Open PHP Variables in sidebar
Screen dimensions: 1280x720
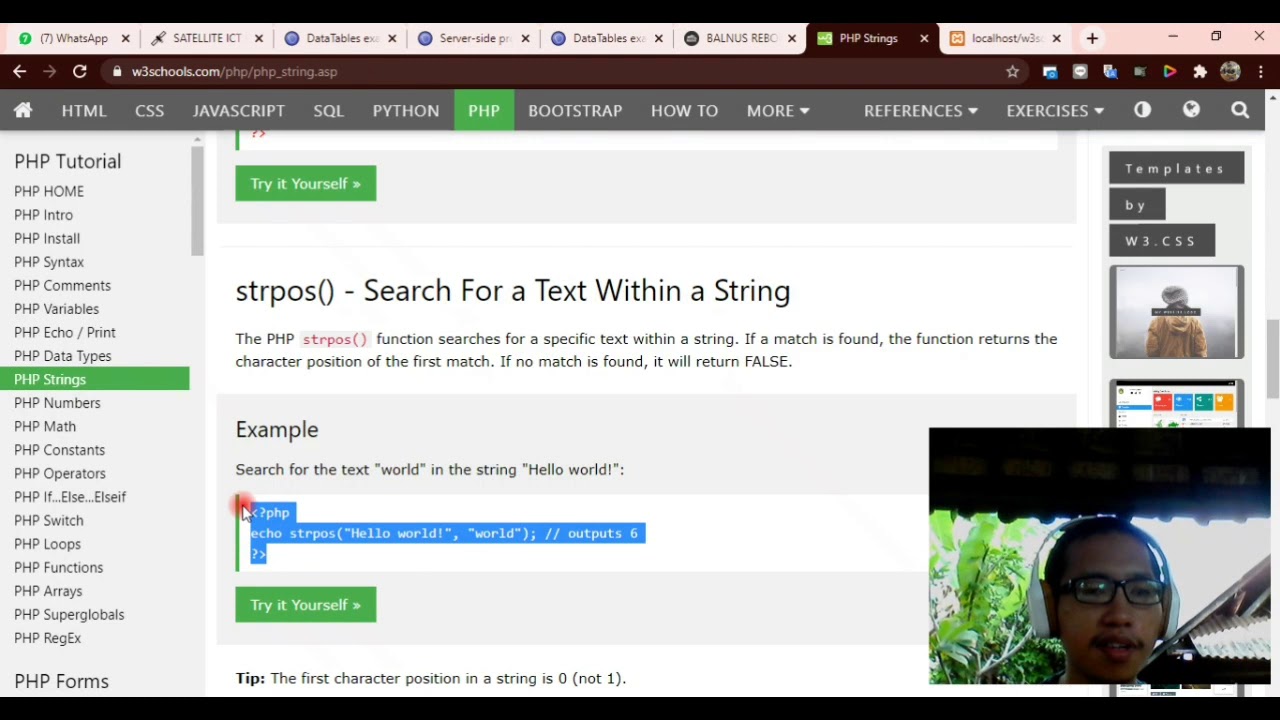(x=56, y=309)
